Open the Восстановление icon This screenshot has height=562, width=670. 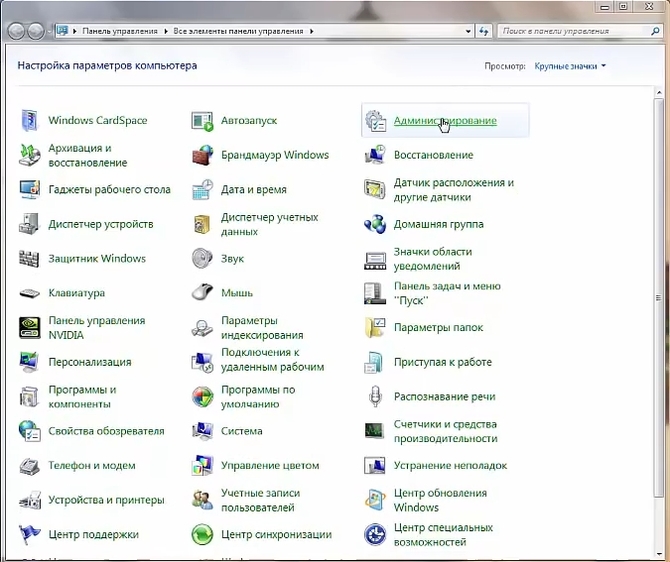pyautogui.click(x=375, y=155)
